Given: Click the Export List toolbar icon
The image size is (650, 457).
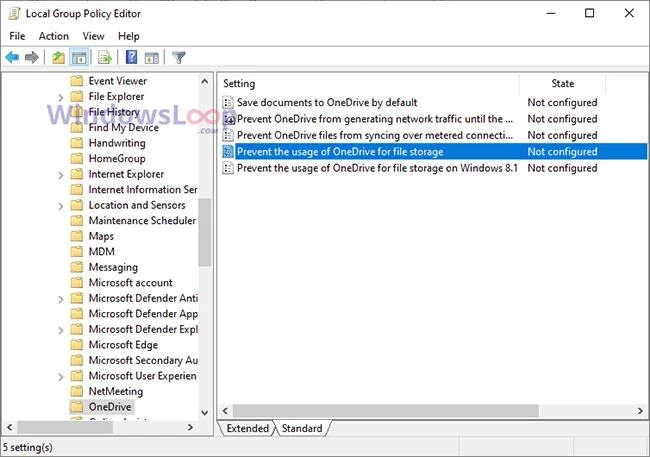Looking at the screenshot, I should click(104, 57).
